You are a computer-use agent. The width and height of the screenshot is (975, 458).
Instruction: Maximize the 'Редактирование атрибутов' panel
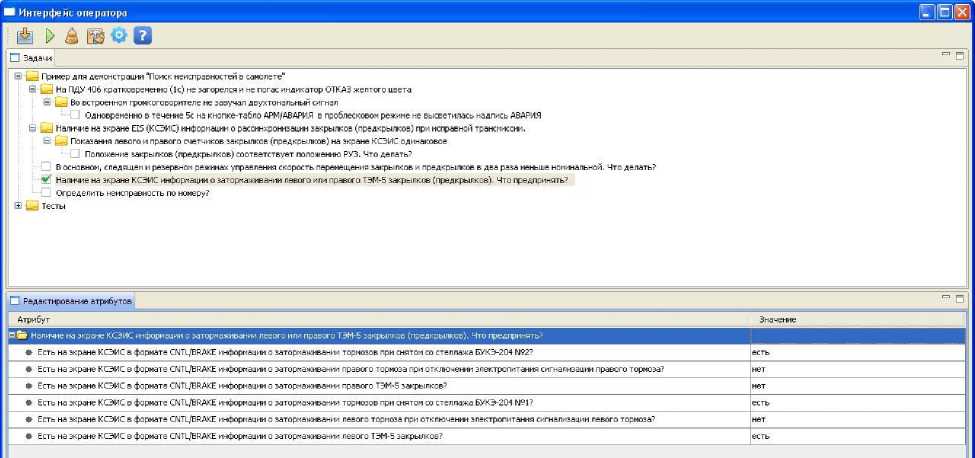click(960, 298)
